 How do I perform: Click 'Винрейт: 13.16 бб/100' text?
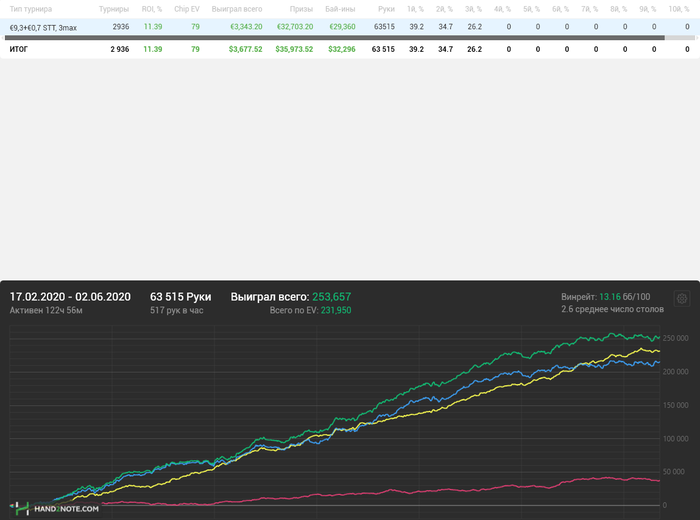(605, 297)
